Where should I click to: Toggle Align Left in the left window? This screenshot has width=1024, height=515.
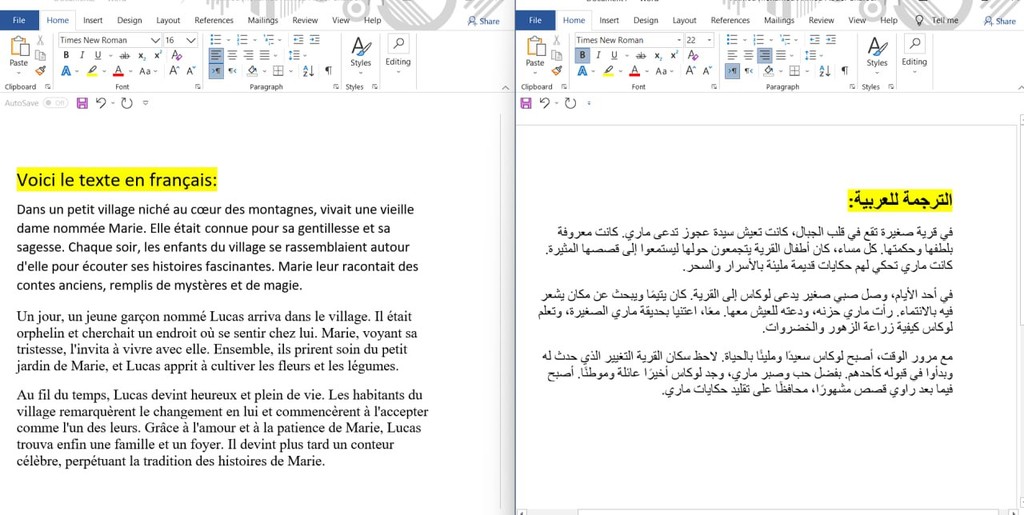[x=216, y=55]
